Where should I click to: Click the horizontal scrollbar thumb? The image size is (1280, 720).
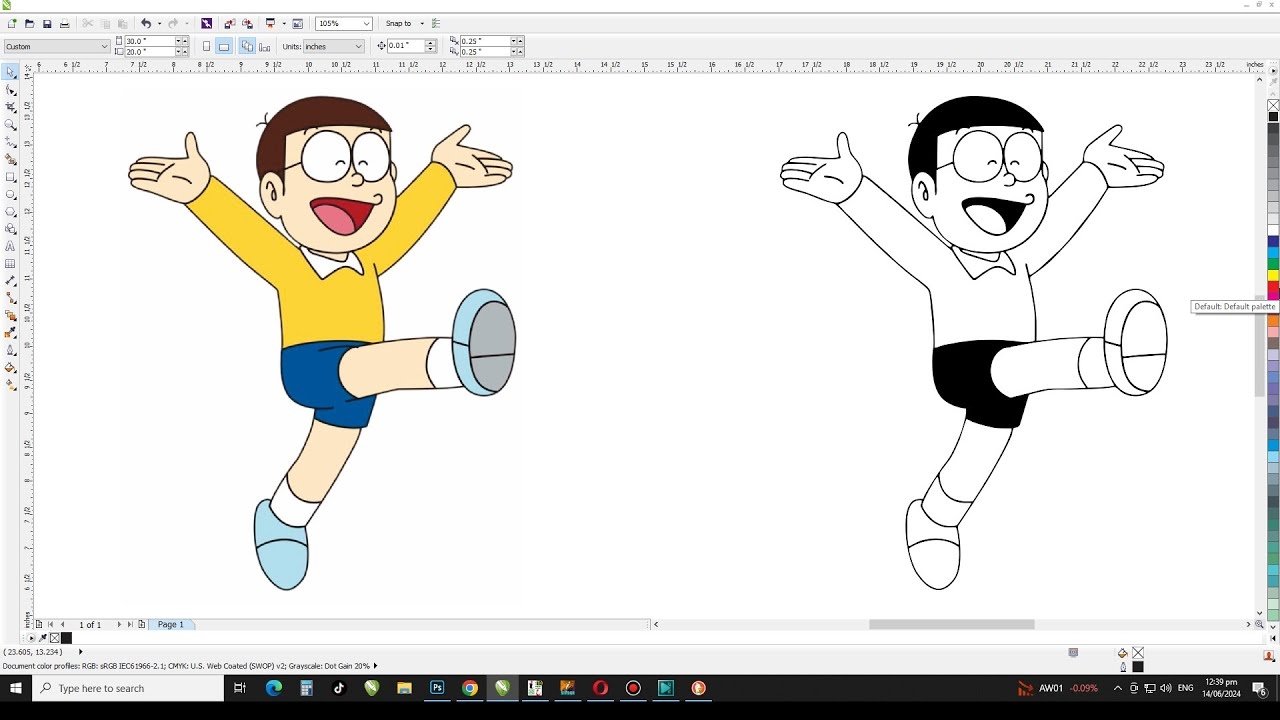pos(951,624)
